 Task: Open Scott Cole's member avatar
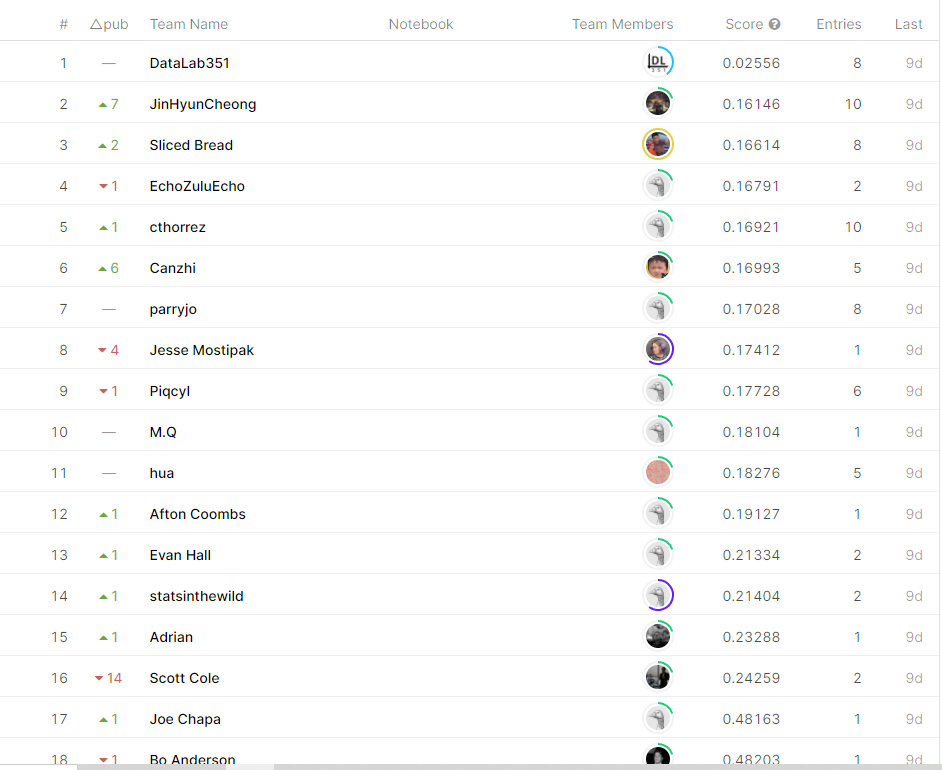(657, 678)
